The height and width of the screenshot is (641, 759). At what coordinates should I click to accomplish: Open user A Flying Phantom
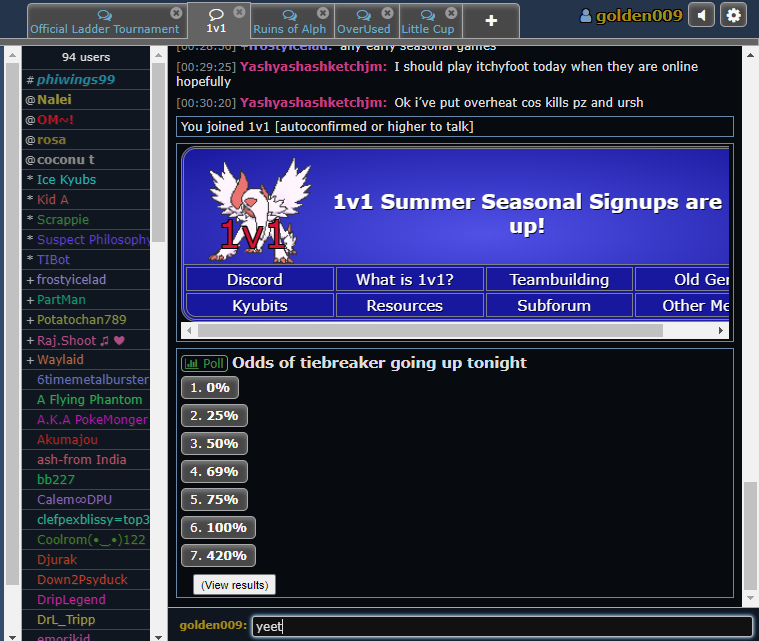(86, 399)
